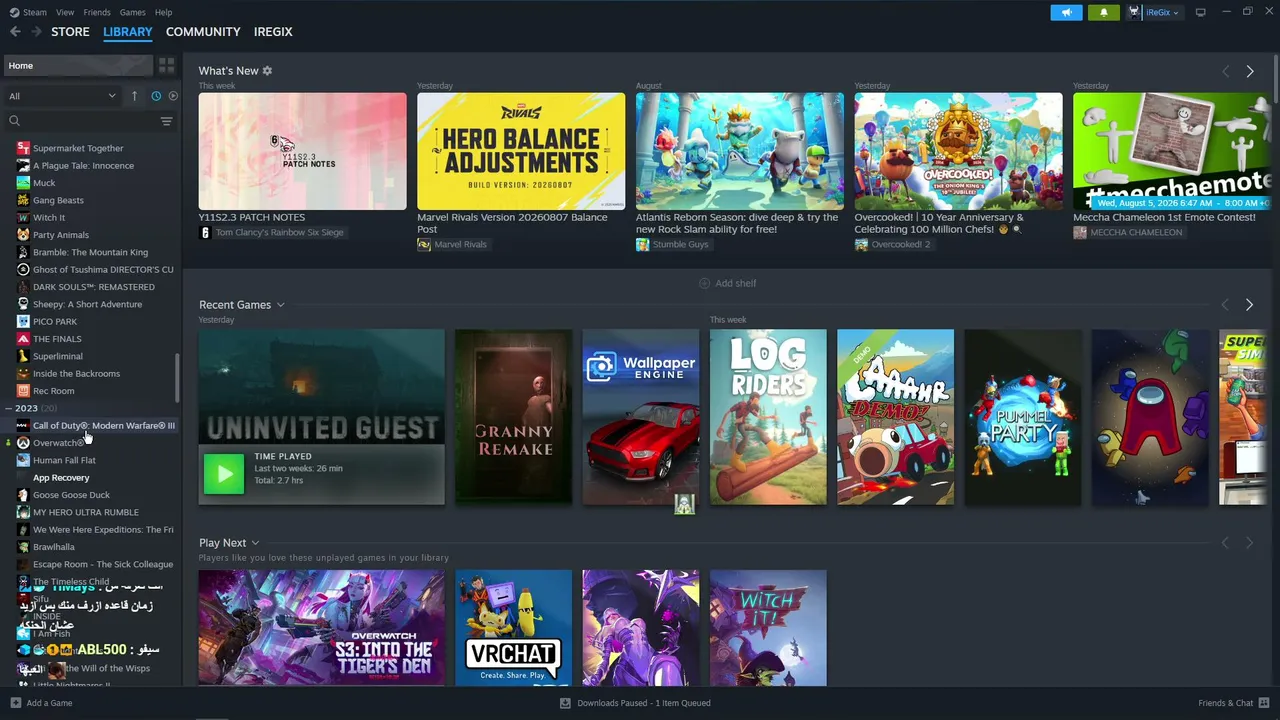The height and width of the screenshot is (720, 1280).
Task: Play Uninvited Guest with green play button
Action: (224, 474)
